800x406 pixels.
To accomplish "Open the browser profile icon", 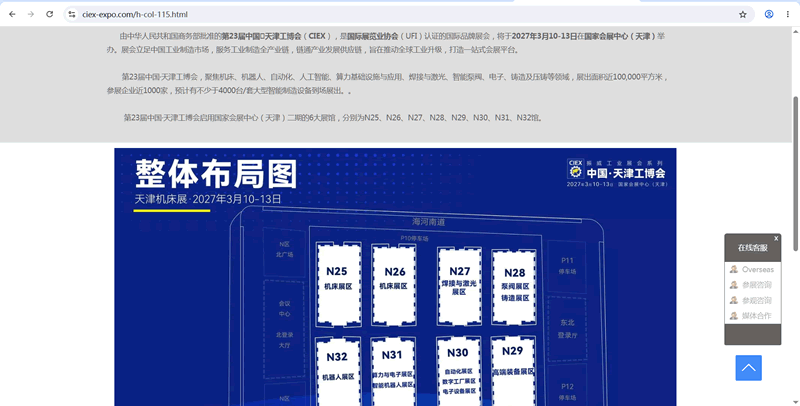I will tap(769, 14).
